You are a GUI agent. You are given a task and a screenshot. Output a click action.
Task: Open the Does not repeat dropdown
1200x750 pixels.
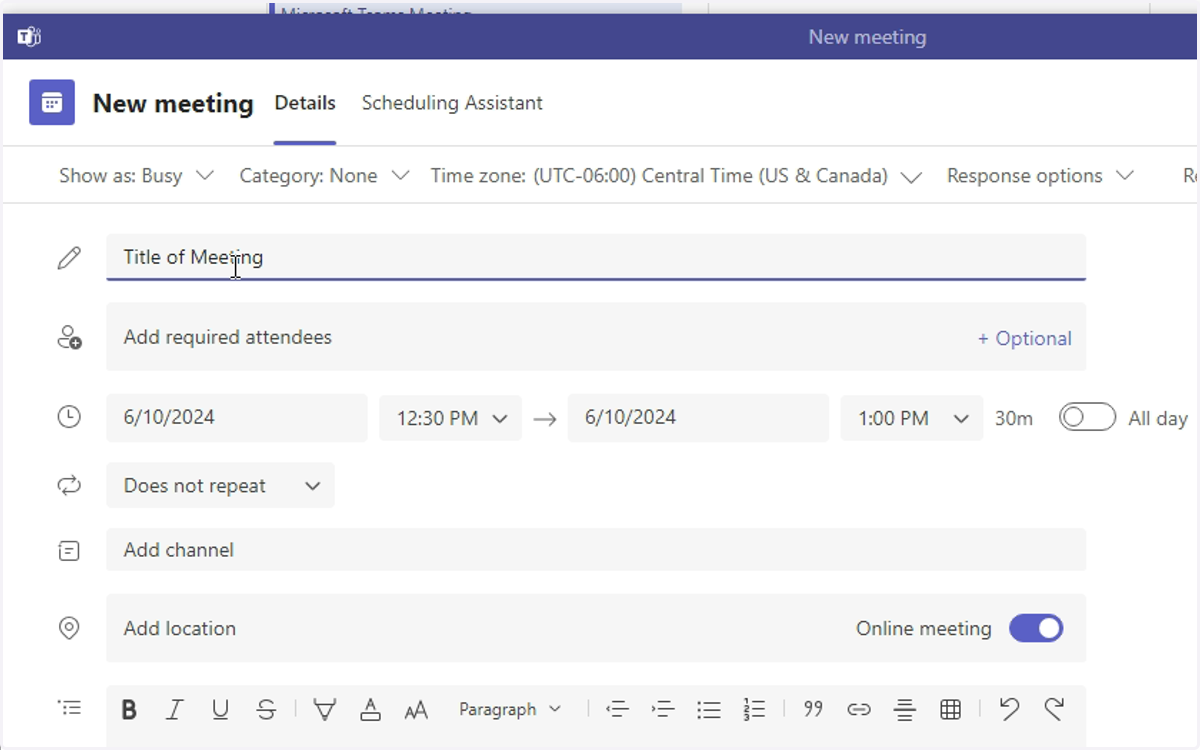tap(220, 485)
